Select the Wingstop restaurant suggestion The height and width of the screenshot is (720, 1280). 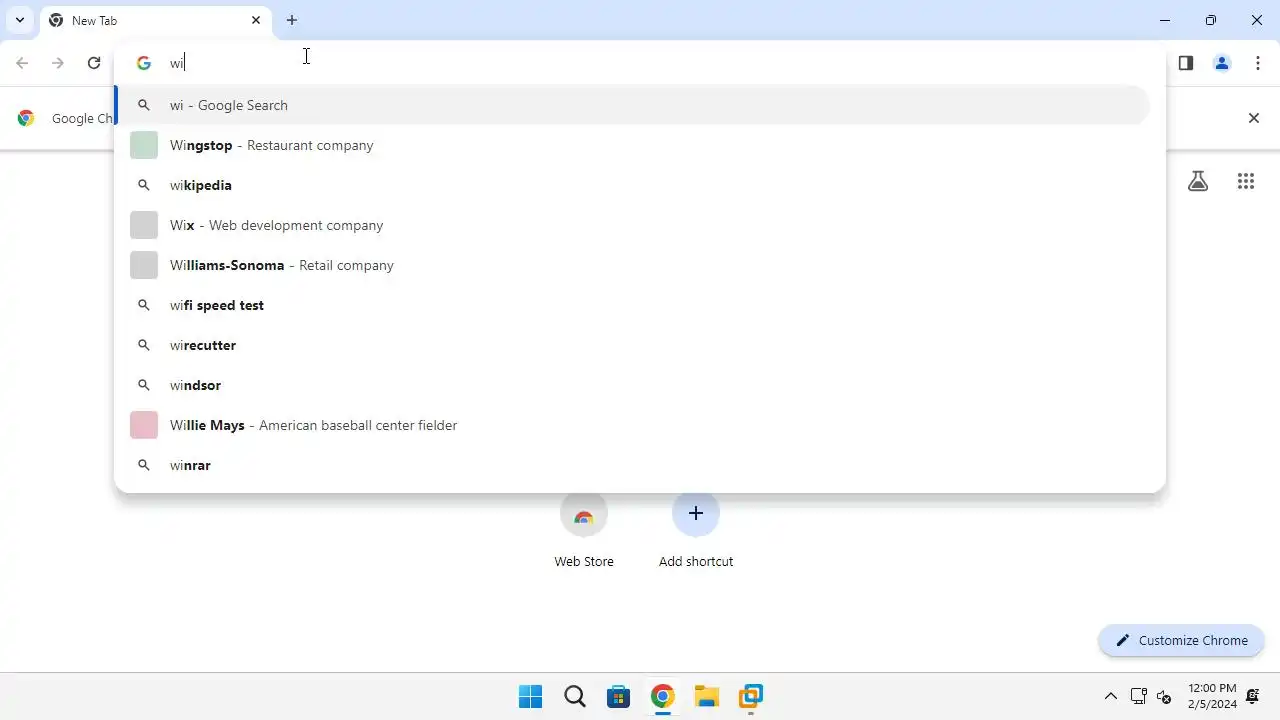point(632,145)
